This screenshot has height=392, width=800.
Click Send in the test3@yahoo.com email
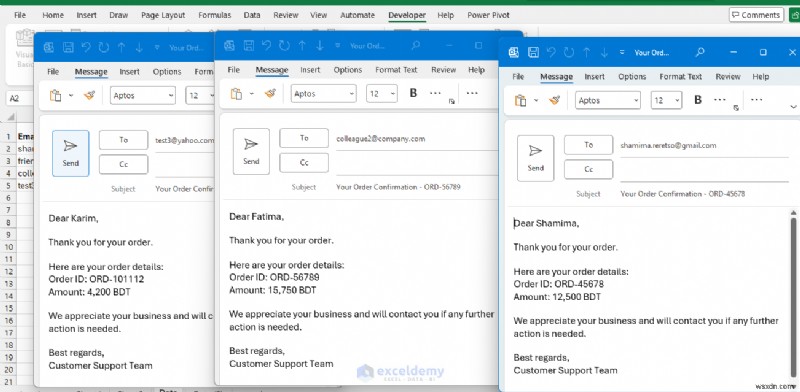coord(70,153)
